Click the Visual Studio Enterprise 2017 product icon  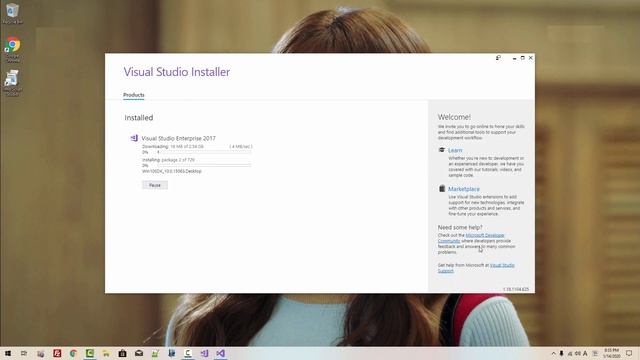click(134, 138)
